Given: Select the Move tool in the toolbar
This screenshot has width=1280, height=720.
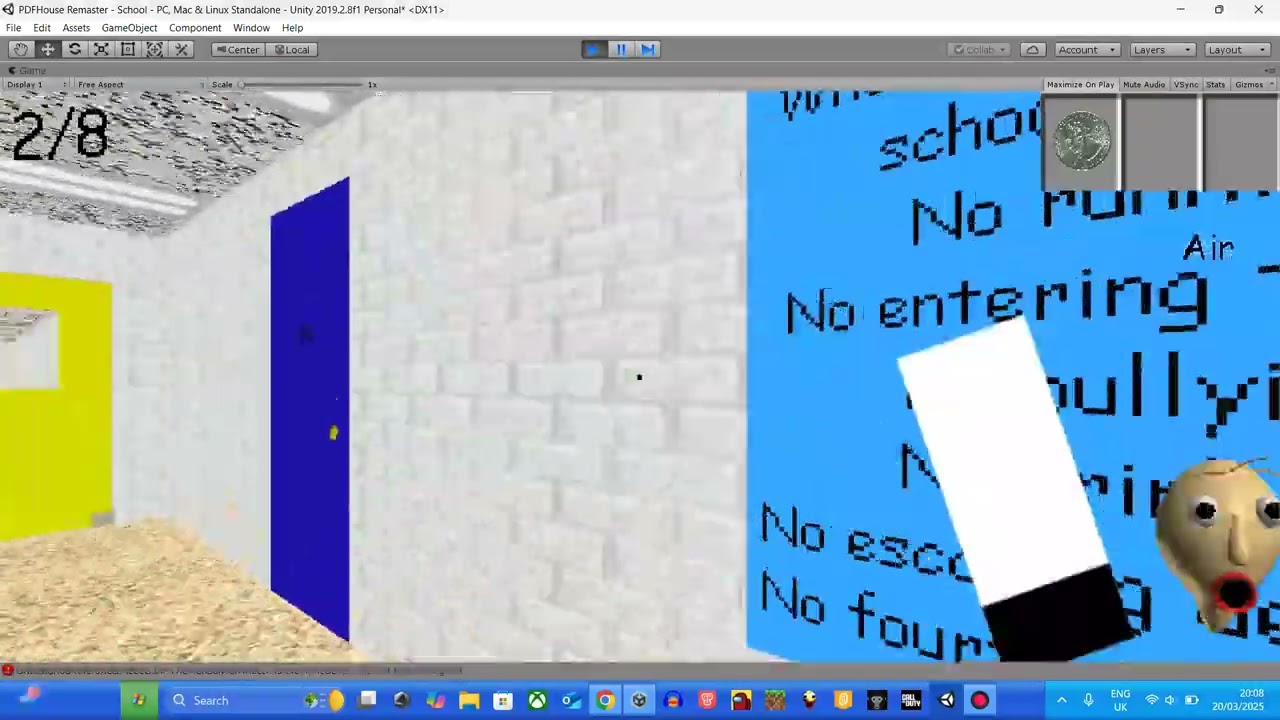Looking at the screenshot, I should [x=47, y=49].
